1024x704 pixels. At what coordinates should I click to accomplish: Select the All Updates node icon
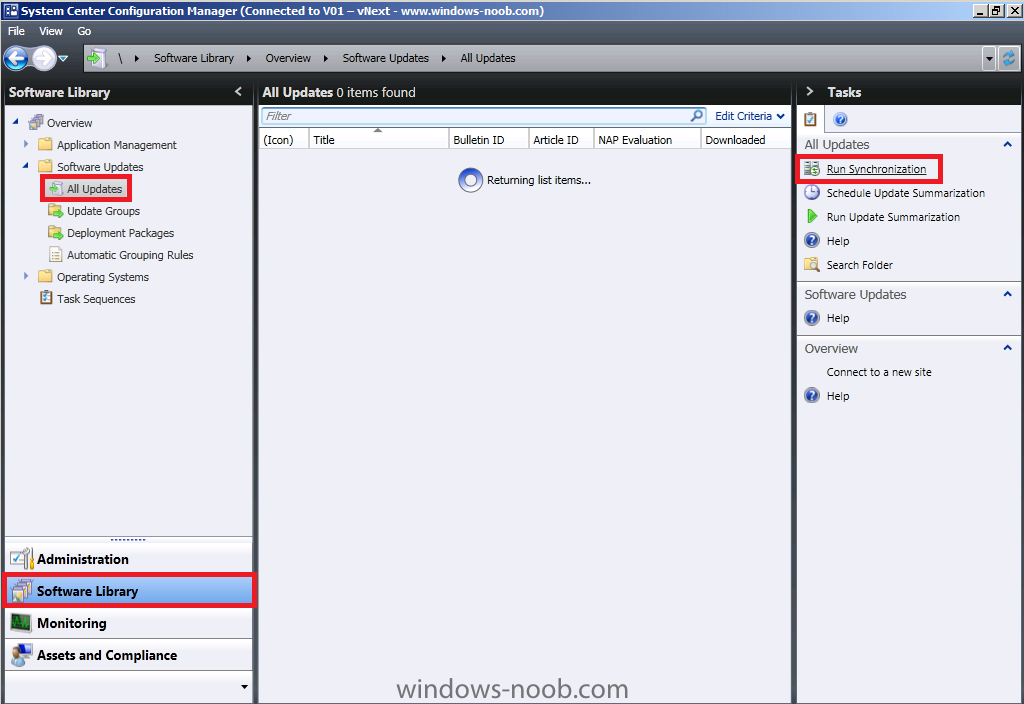[56, 189]
